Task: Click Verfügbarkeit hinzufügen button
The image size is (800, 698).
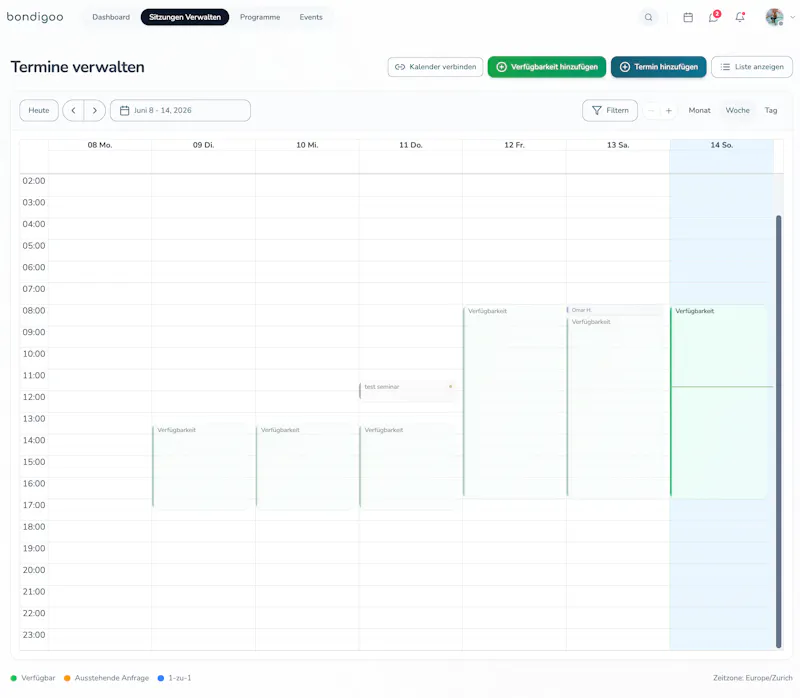Action: click(x=546, y=67)
